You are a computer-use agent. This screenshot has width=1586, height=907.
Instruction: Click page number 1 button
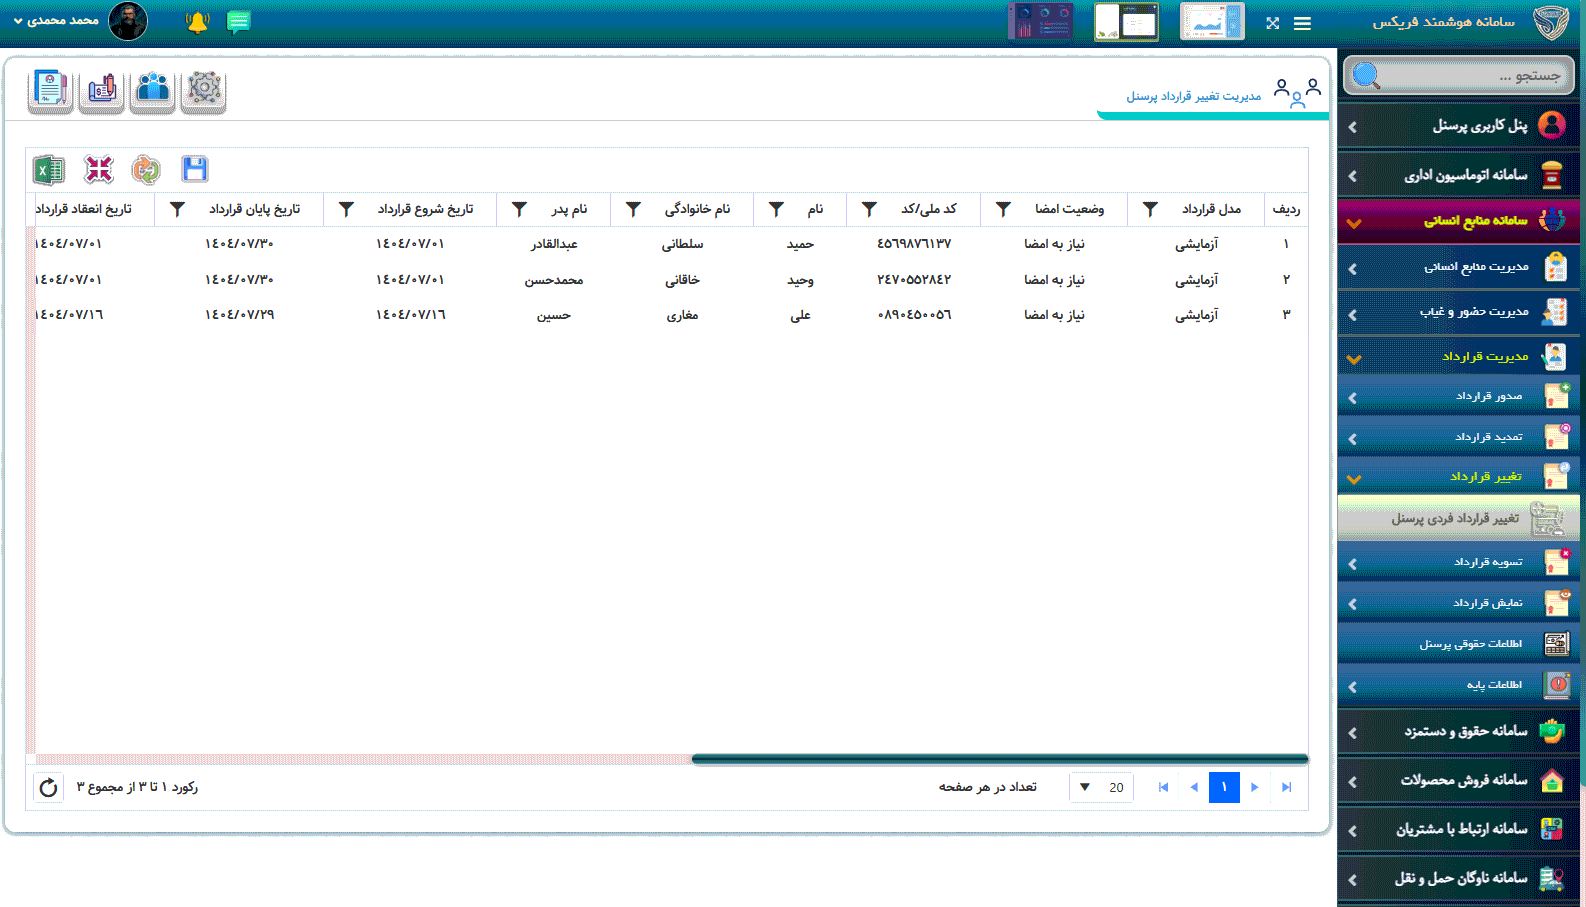click(x=1223, y=788)
